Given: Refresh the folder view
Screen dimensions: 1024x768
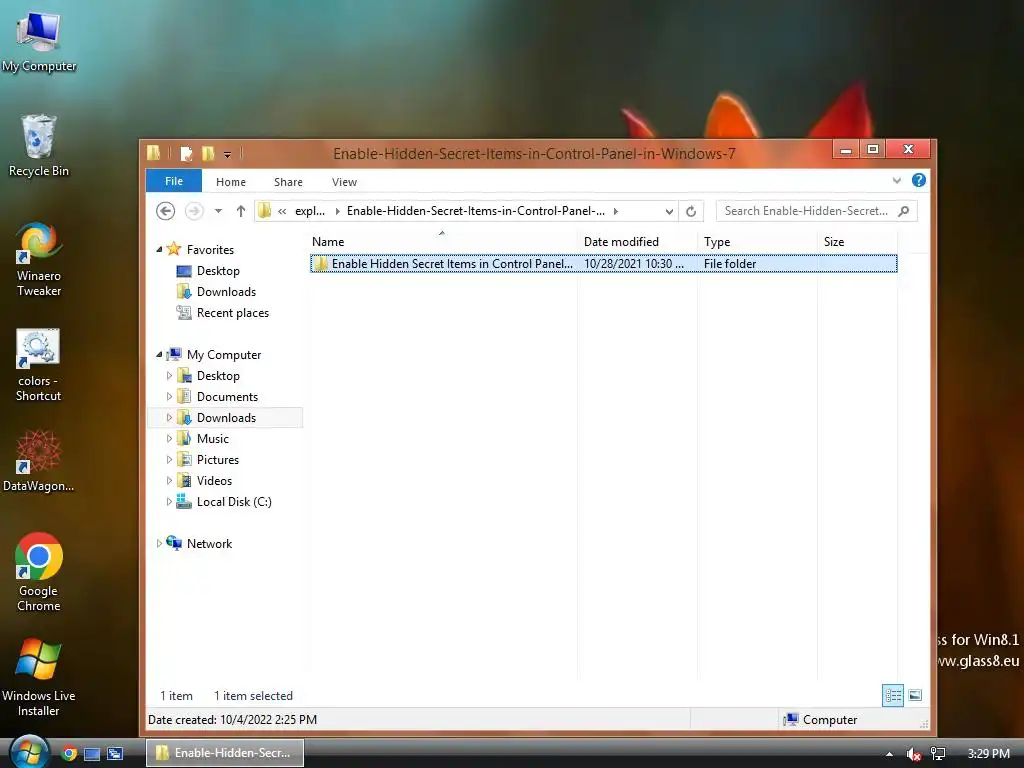Looking at the screenshot, I should point(691,211).
